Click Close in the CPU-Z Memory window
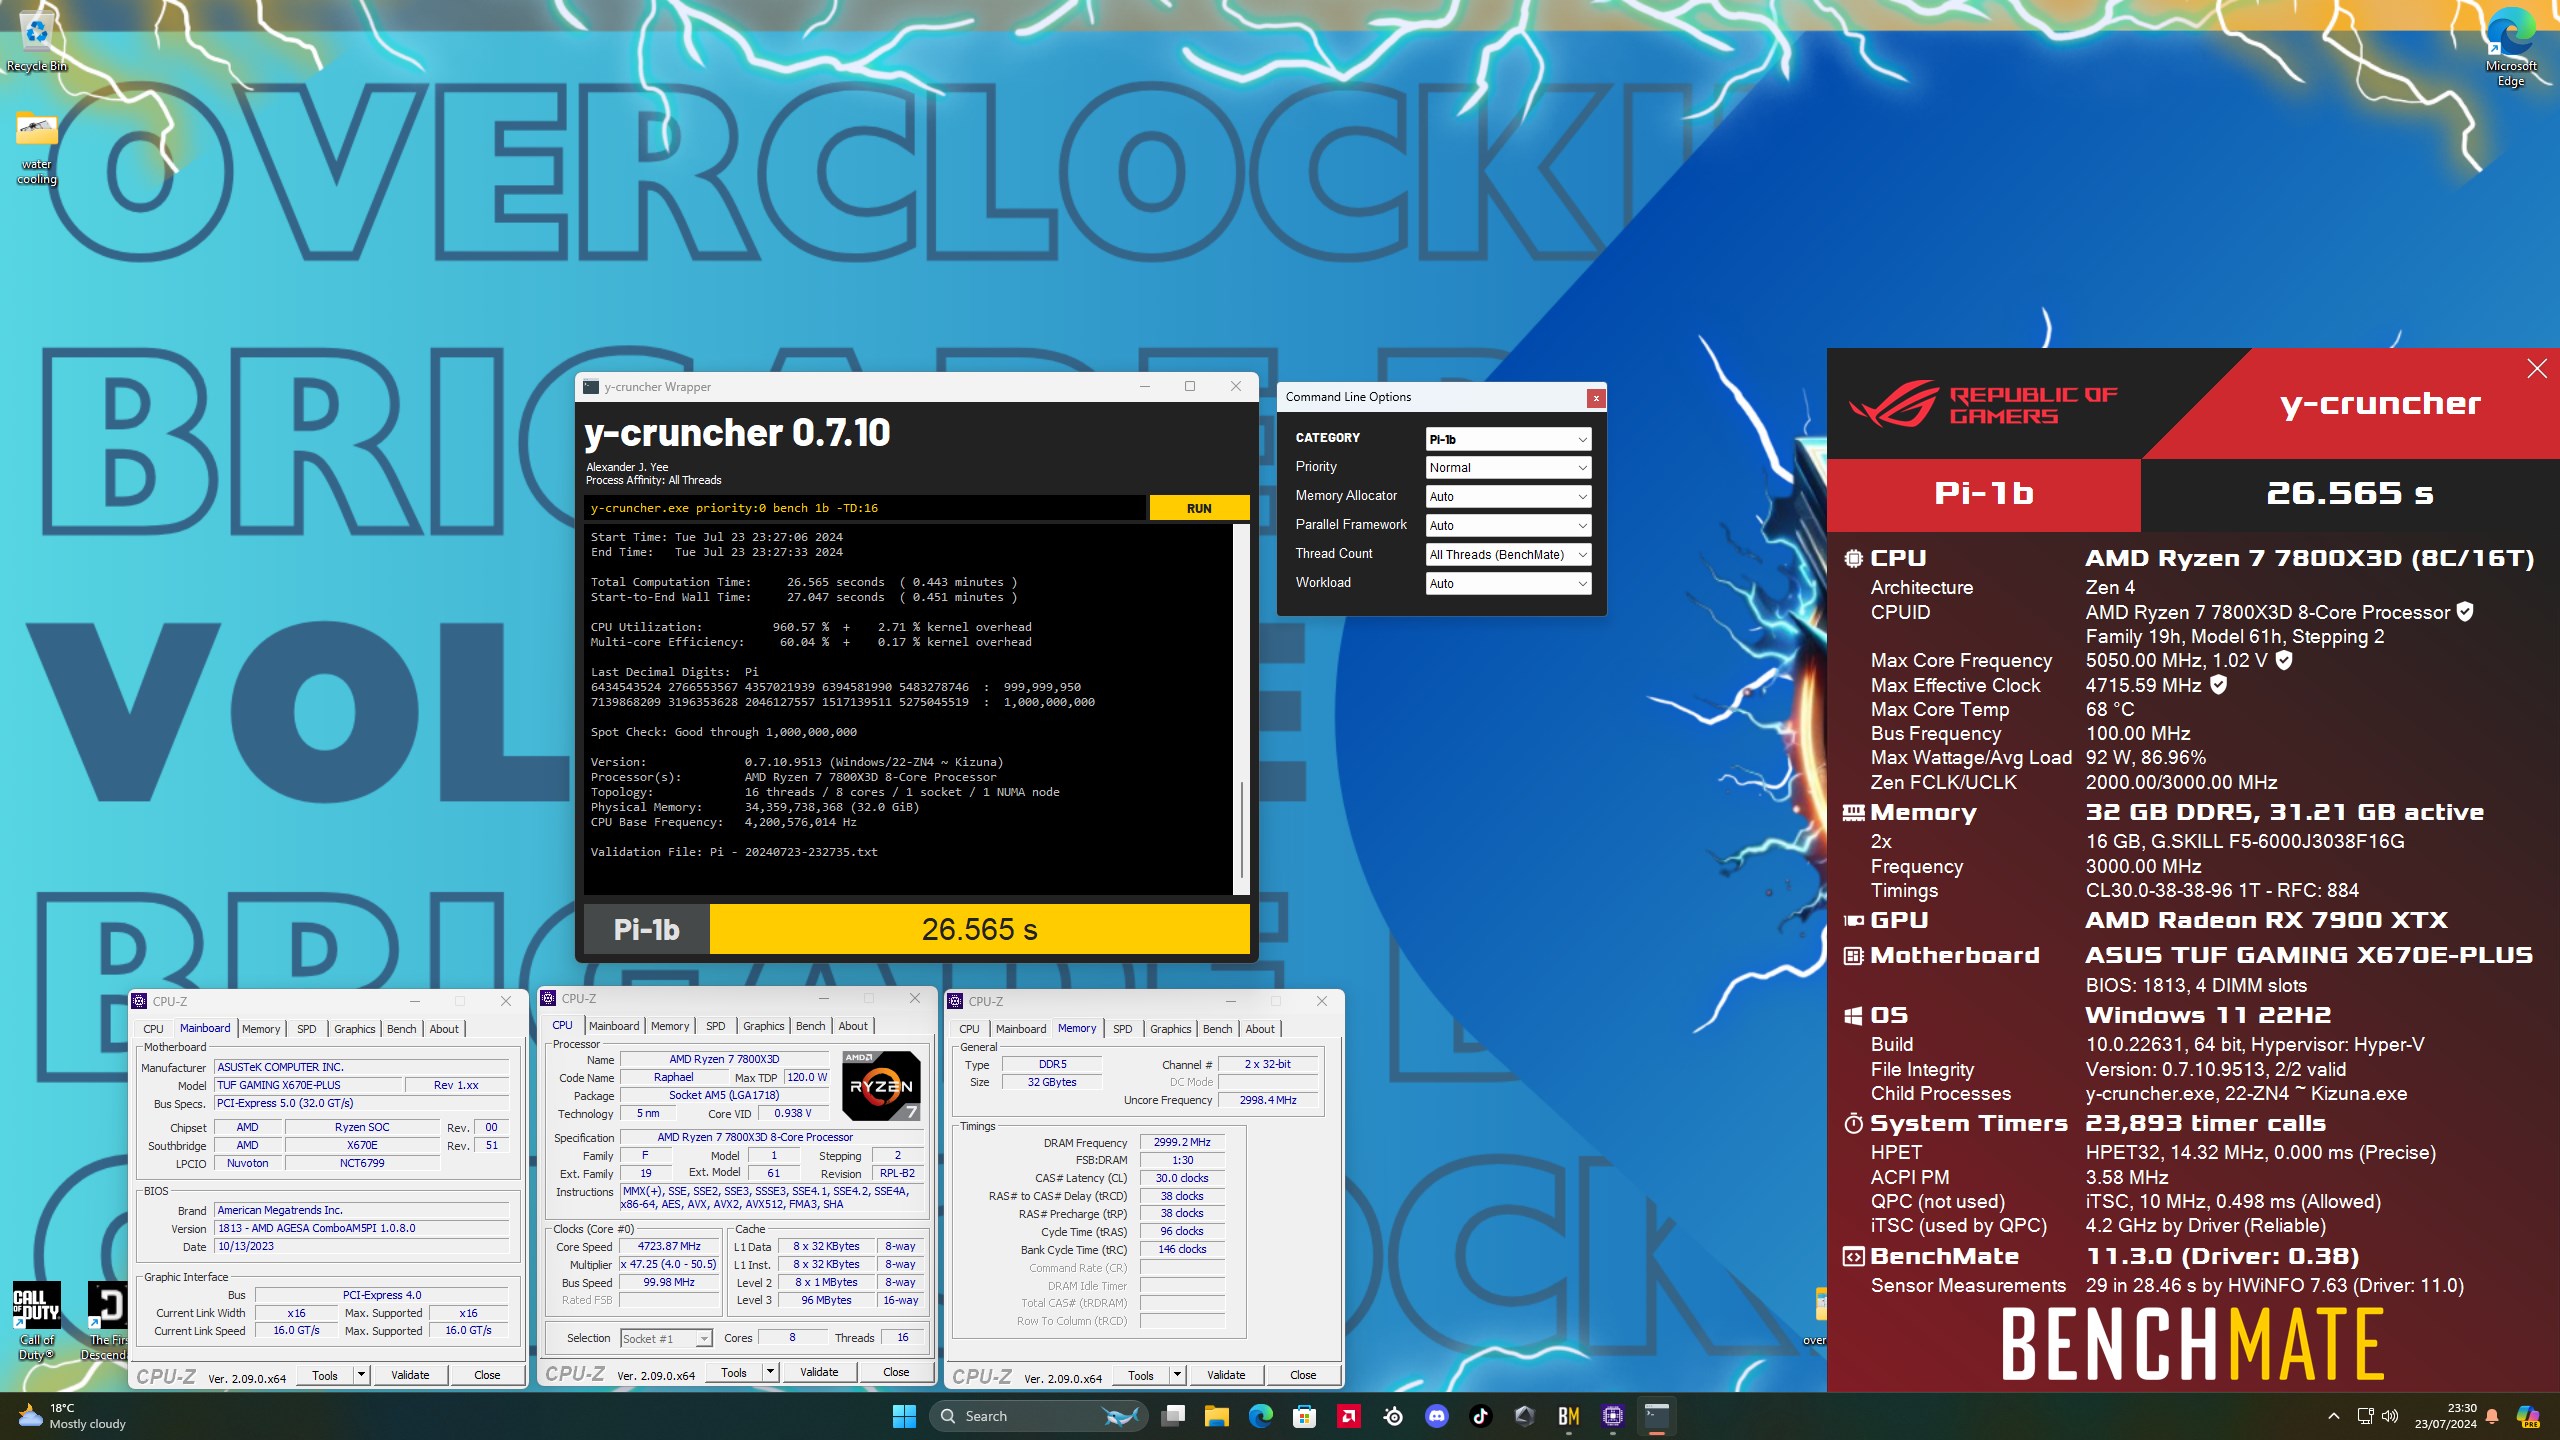The width and height of the screenshot is (2560, 1440). [1303, 1375]
